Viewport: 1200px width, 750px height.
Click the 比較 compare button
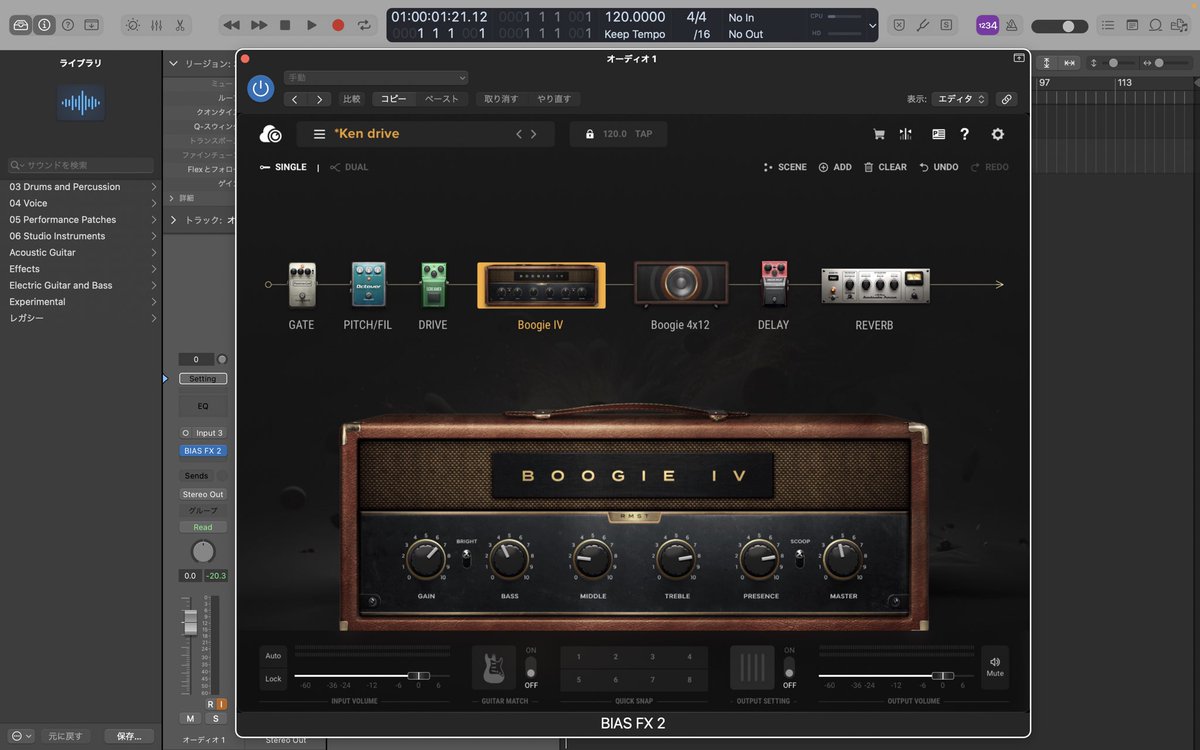coord(352,99)
